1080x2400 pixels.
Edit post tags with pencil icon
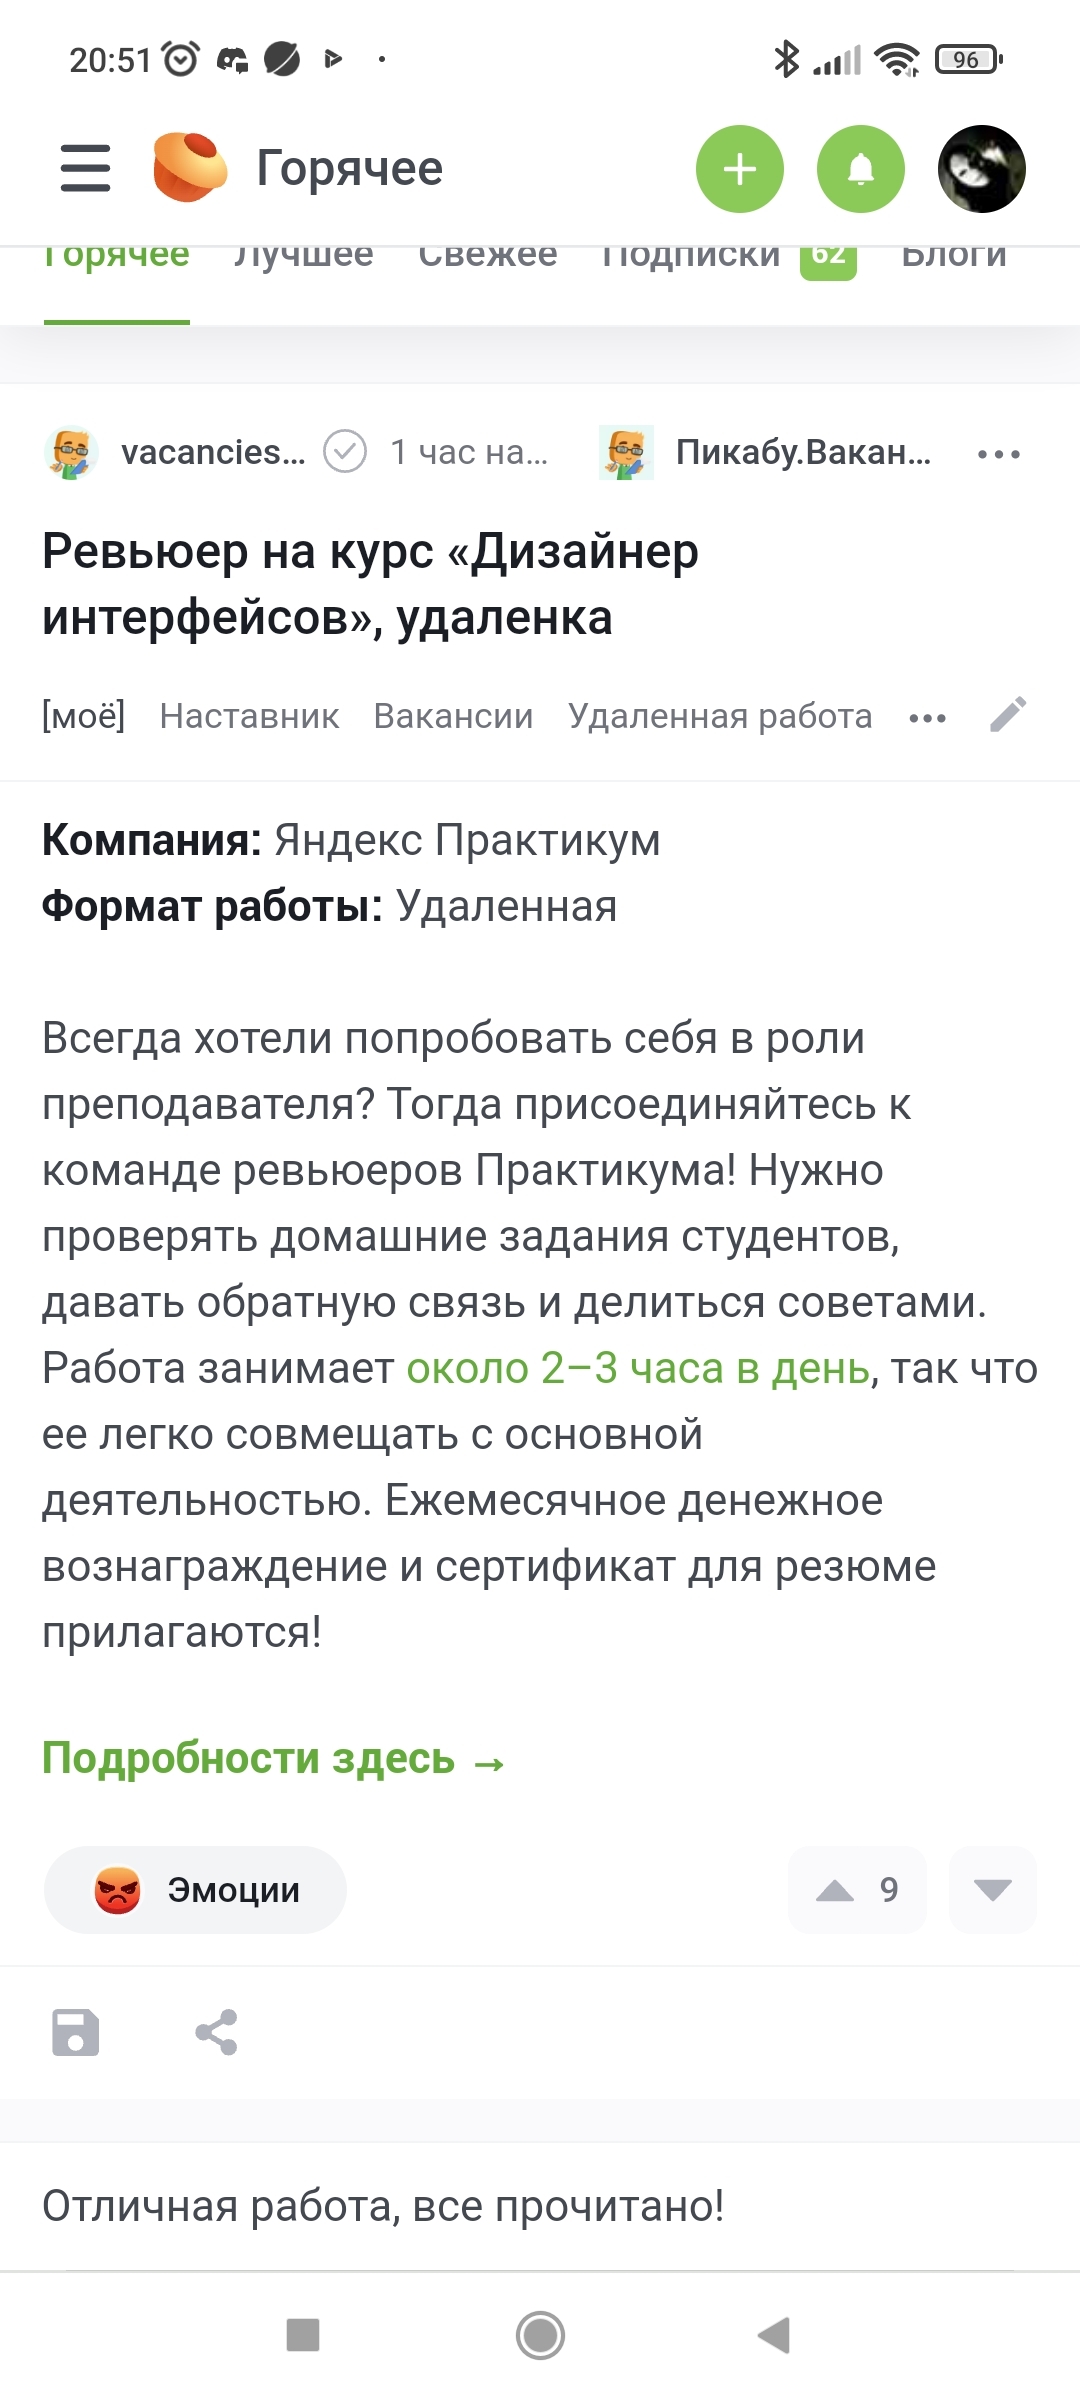[1008, 715]
